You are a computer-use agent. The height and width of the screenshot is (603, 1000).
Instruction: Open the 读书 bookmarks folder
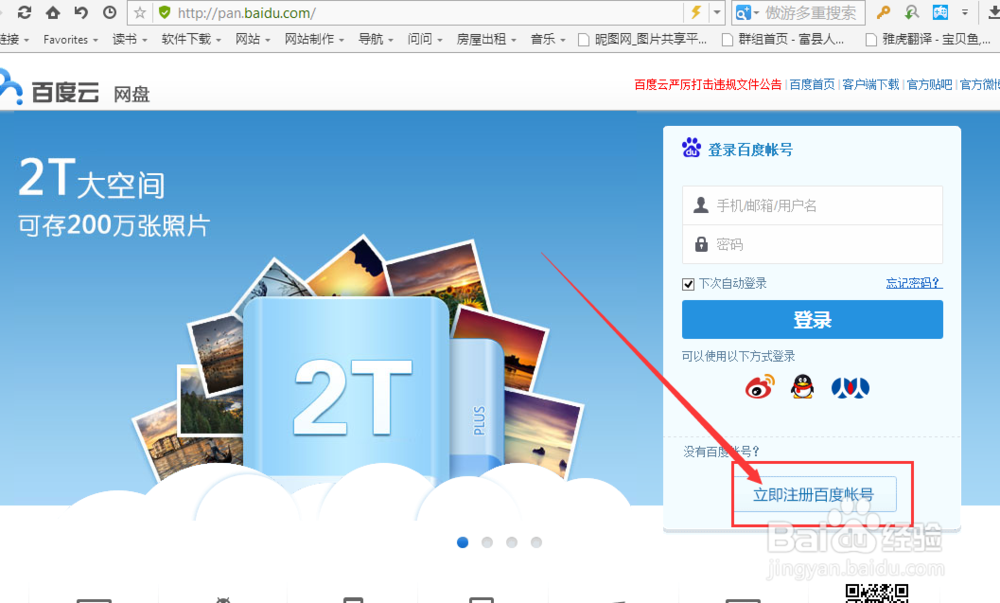pos(130,40)
